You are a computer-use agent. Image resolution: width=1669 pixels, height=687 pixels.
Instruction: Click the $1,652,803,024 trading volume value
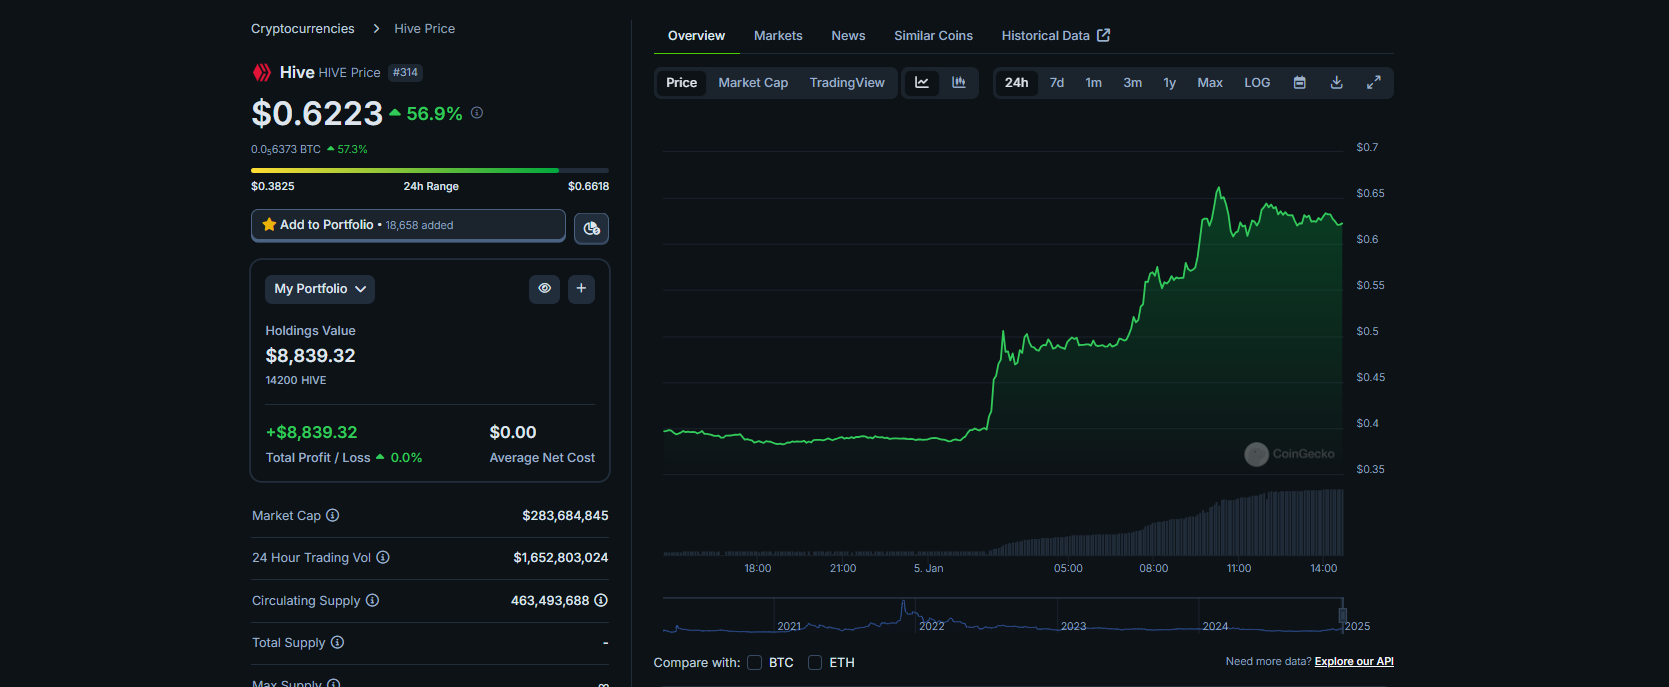pos(561,557)
